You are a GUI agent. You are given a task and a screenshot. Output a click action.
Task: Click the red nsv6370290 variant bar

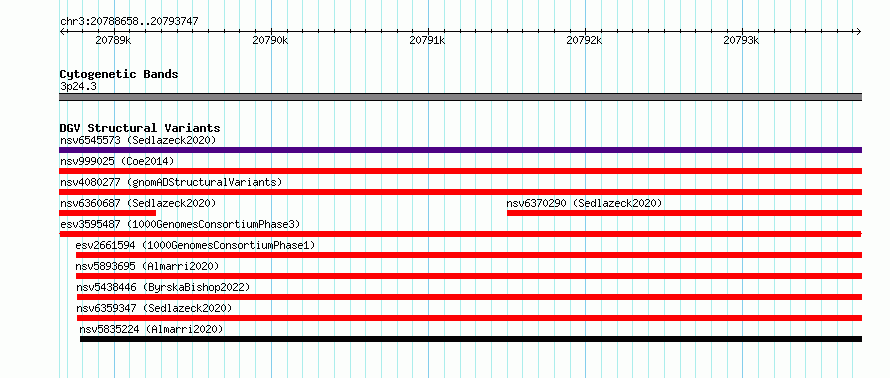tap(684, 213)
